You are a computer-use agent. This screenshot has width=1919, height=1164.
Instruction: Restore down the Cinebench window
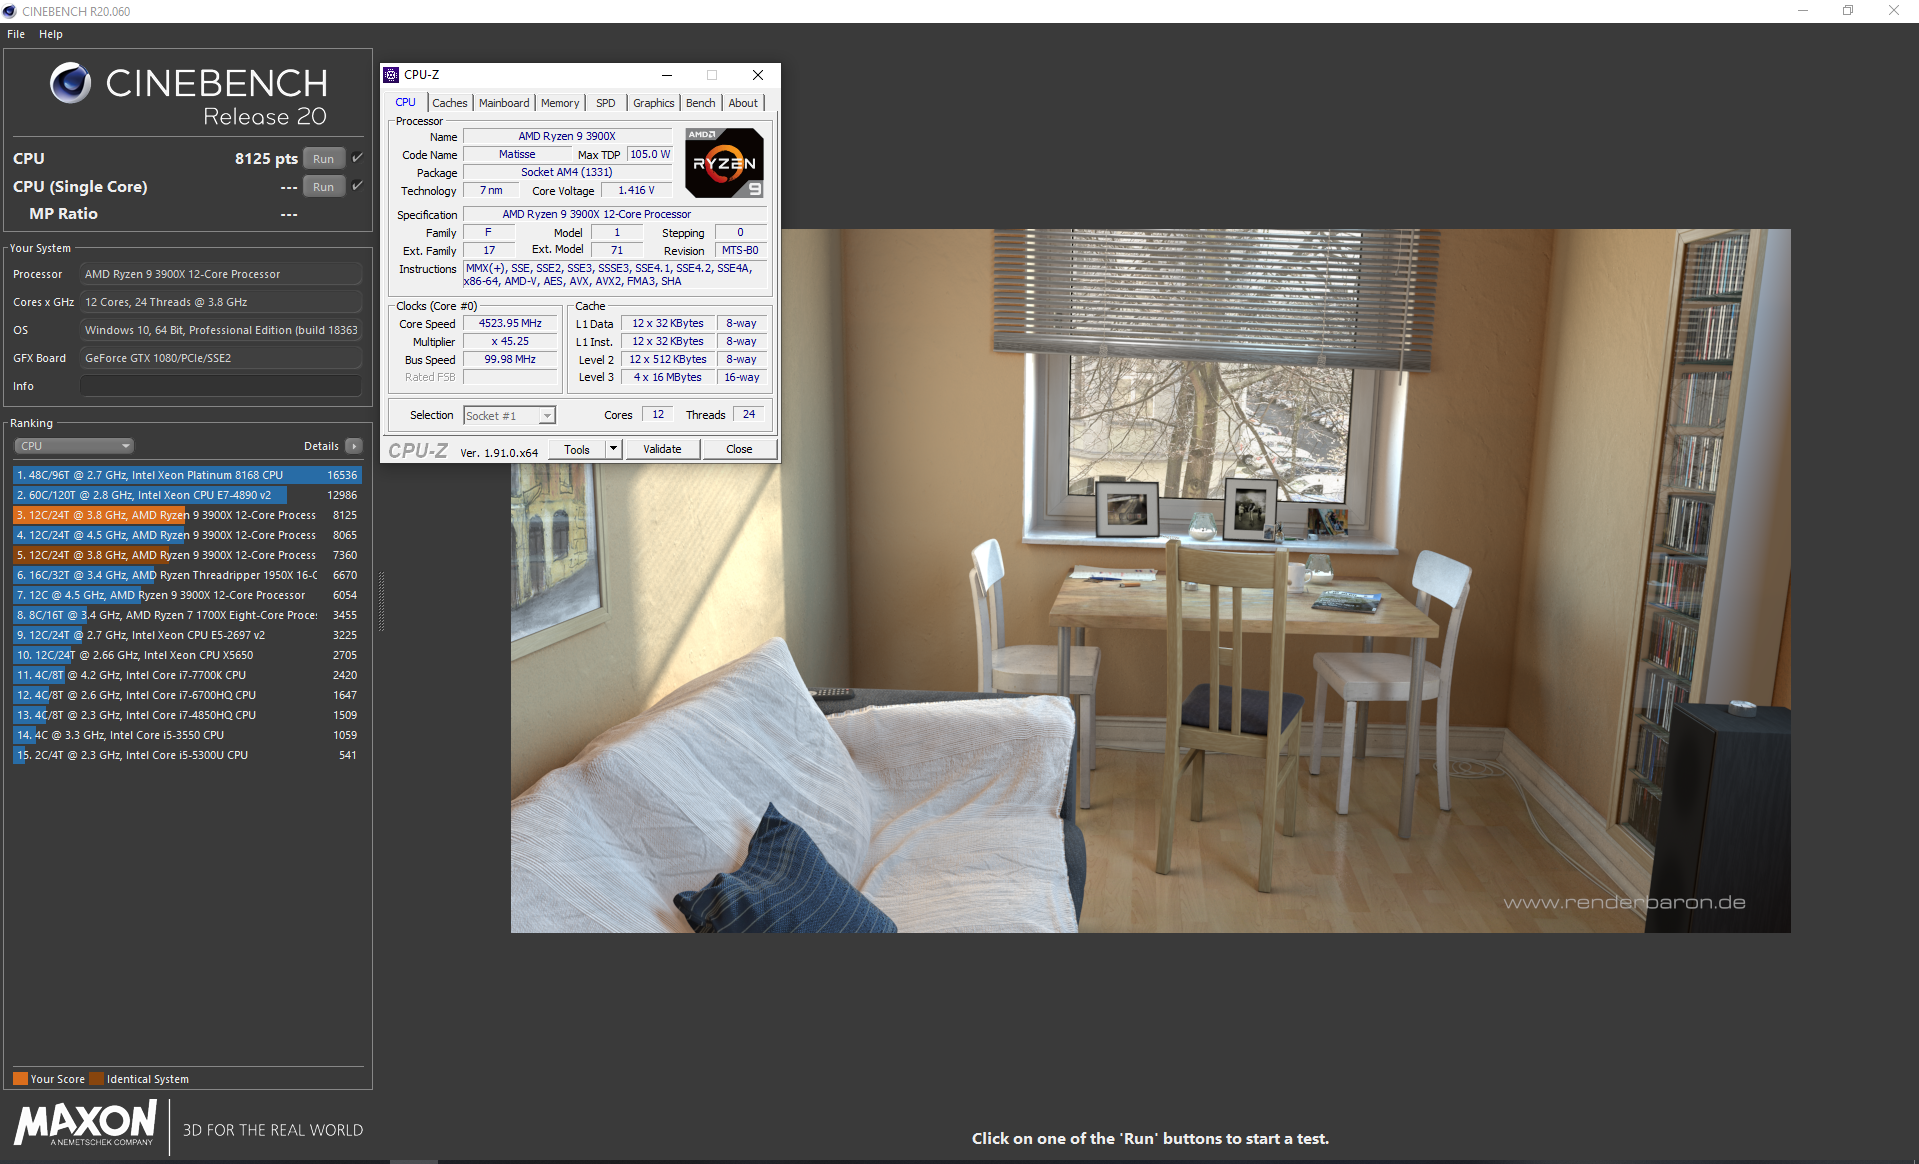(1848, 11)
